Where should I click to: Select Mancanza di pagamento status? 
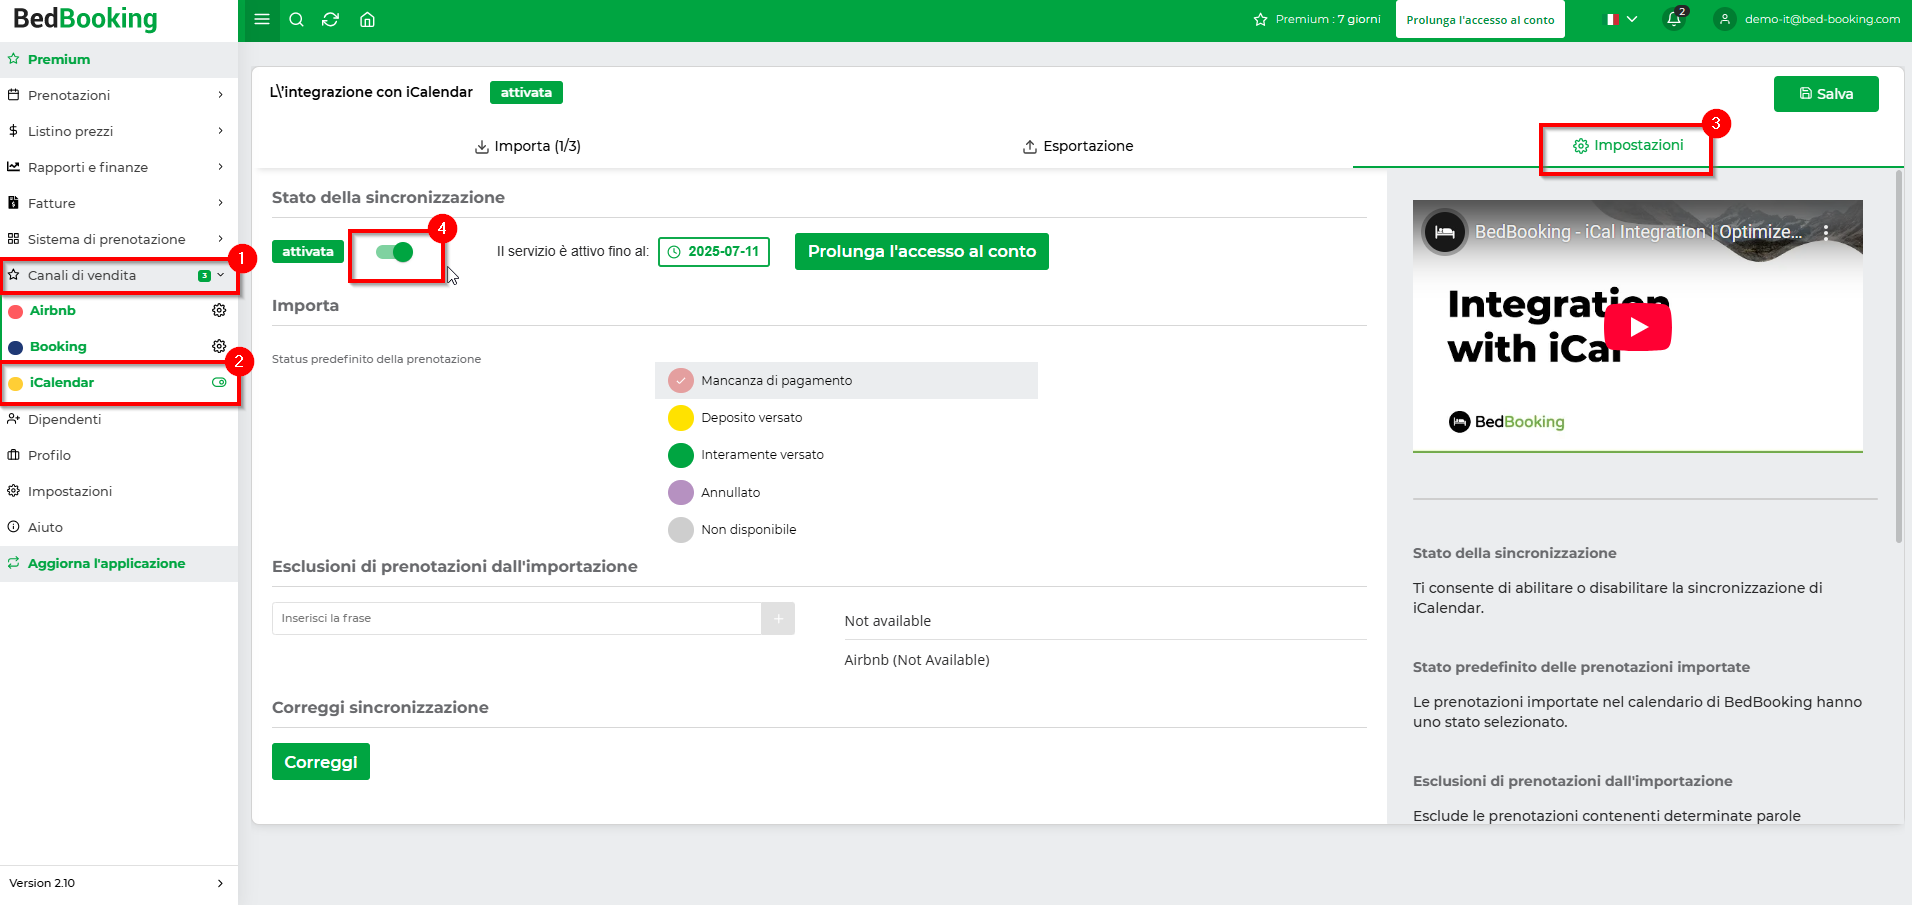(x=846, y=380)
